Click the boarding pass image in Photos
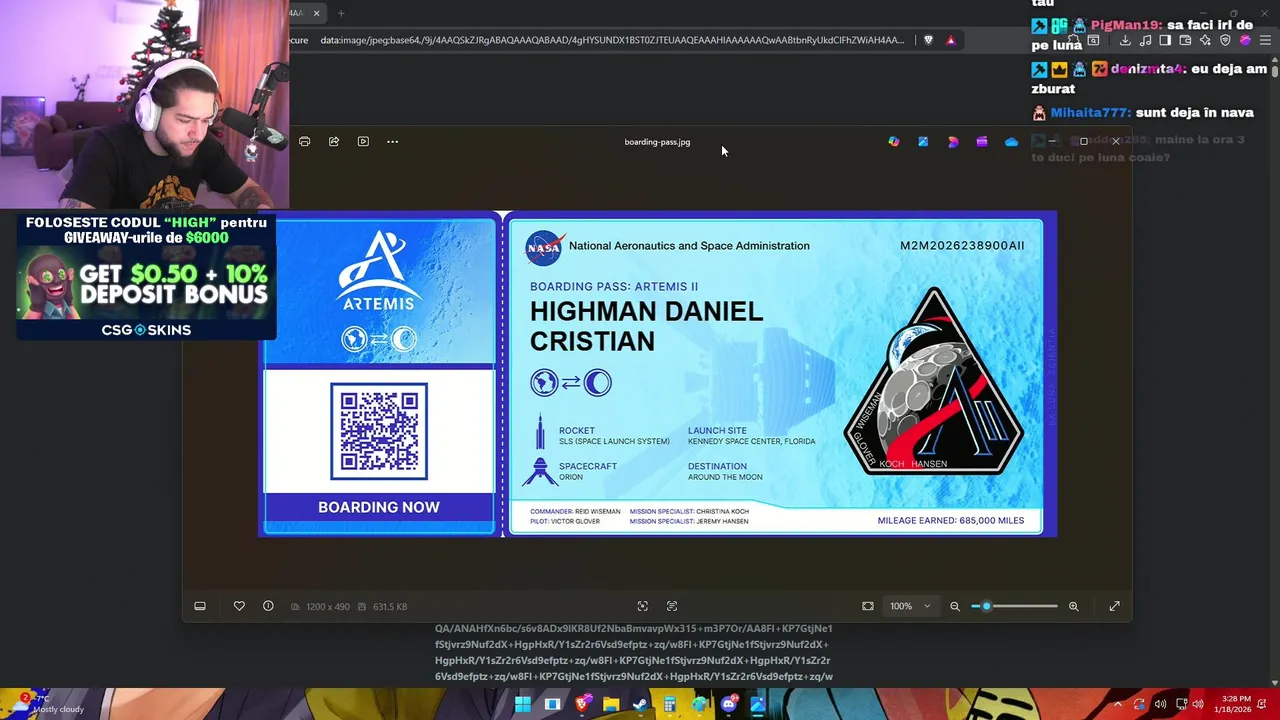The height and width of the screenshot is (720, 1280). point(657,374)
